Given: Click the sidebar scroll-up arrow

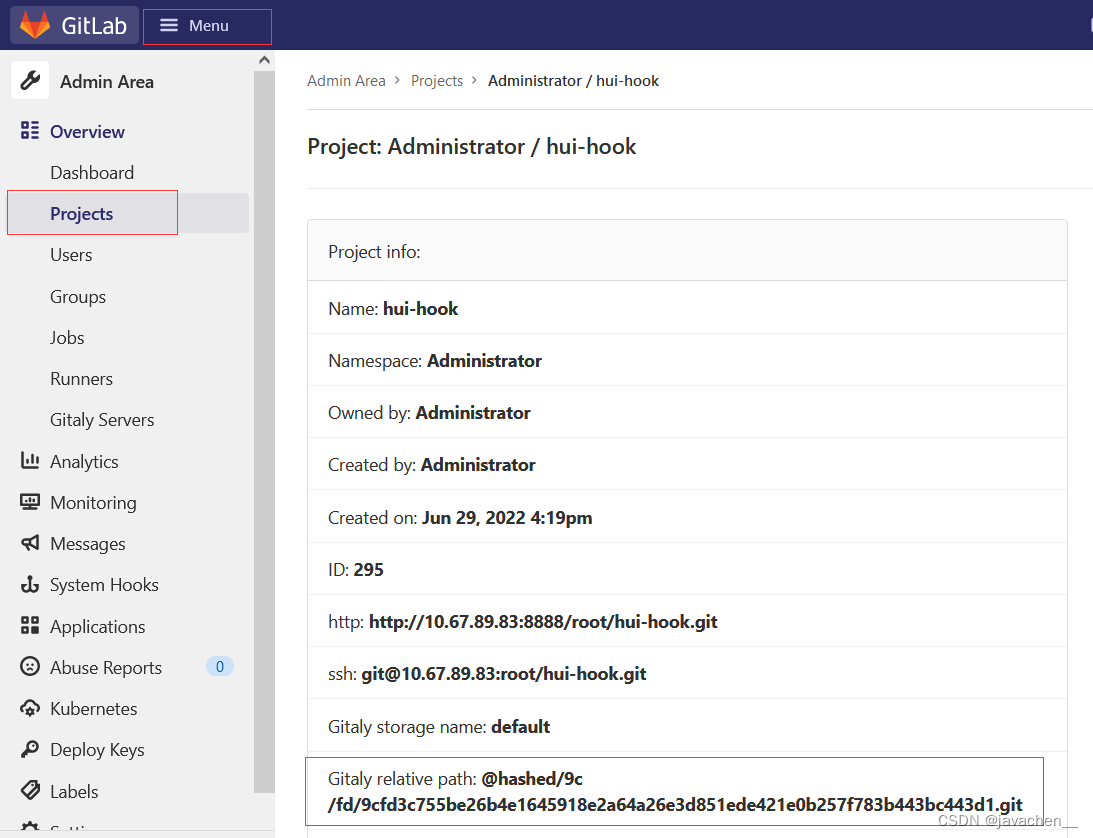Looking at the screenshot, I should [264, 59].
